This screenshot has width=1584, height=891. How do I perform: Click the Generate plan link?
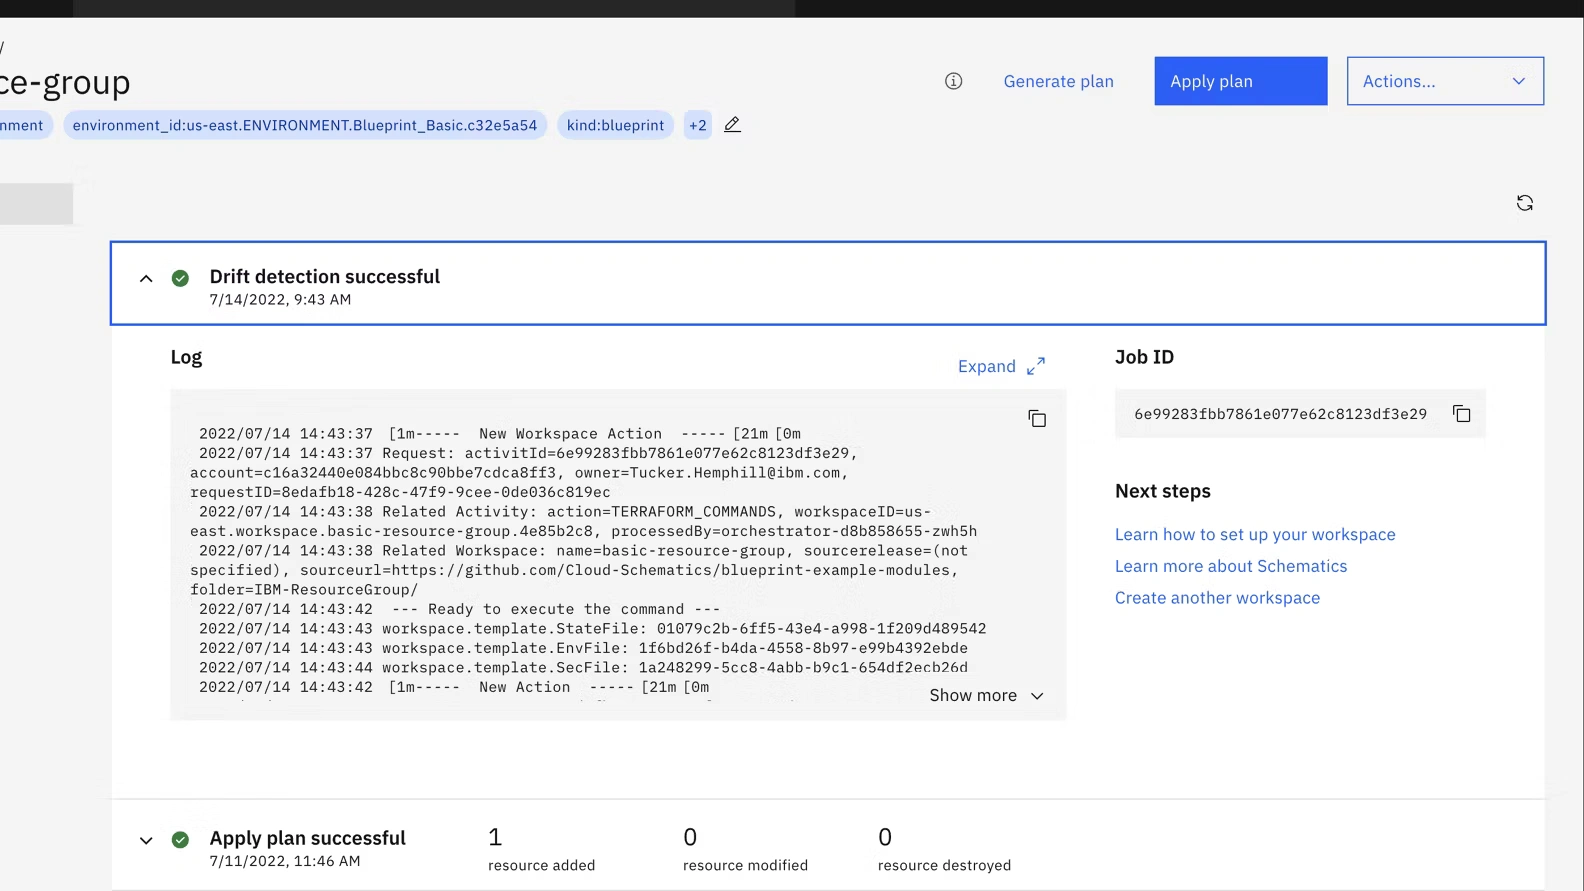(1058, 81)
